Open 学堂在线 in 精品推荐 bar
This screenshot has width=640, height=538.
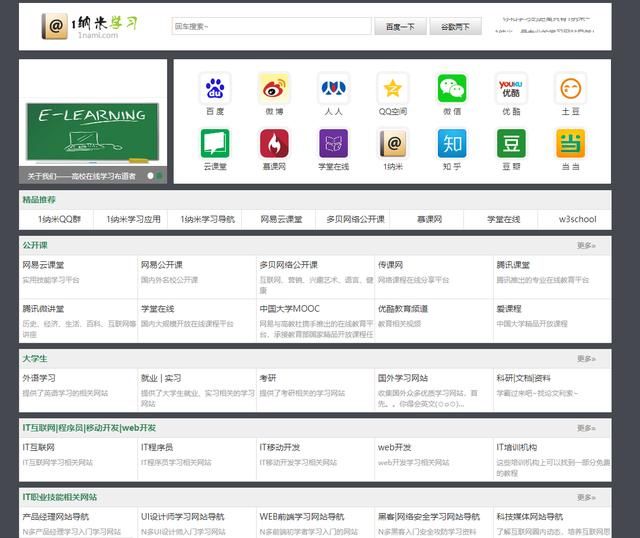coord(503,219)
